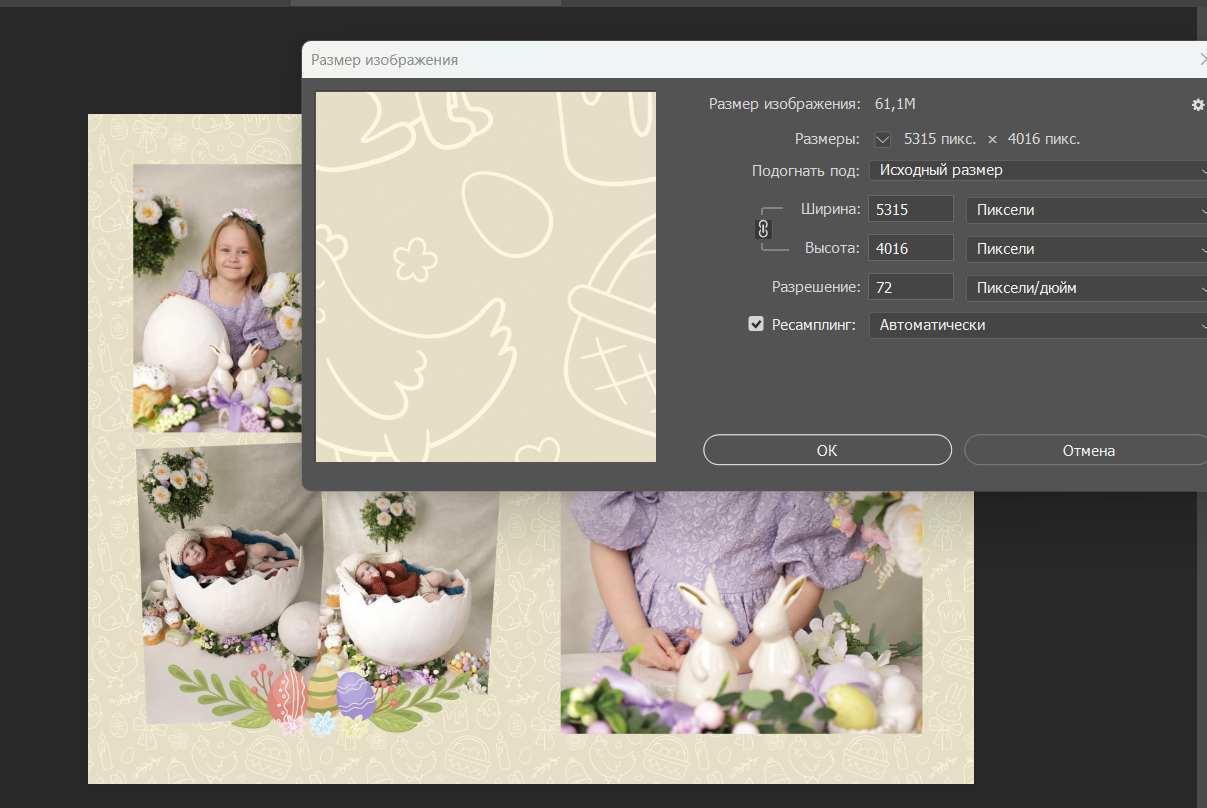
Task: Click the preview image inside the dialog
Action: pyautogui.click(x=486, y=277)
